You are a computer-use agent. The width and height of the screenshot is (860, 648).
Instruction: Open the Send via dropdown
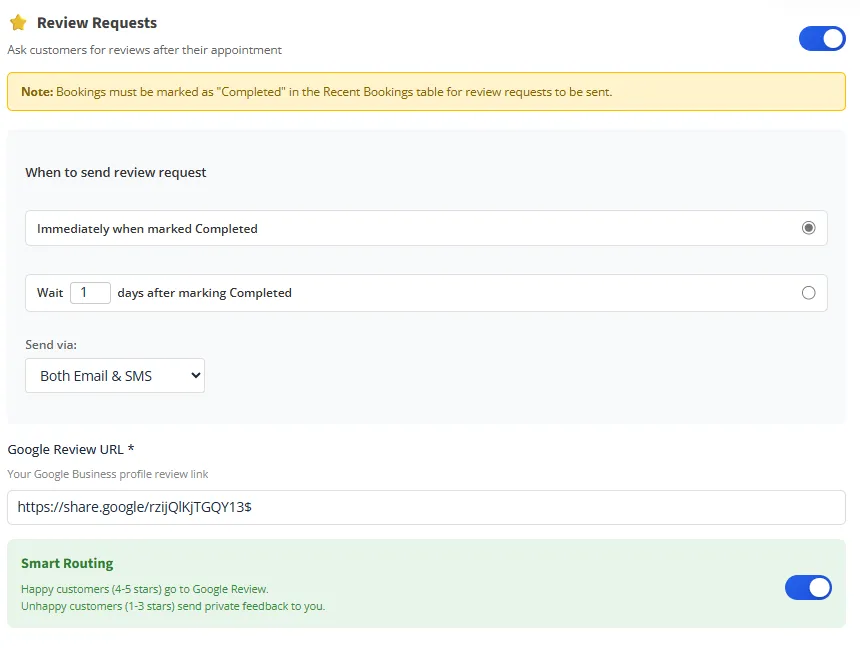coord(114,377)
